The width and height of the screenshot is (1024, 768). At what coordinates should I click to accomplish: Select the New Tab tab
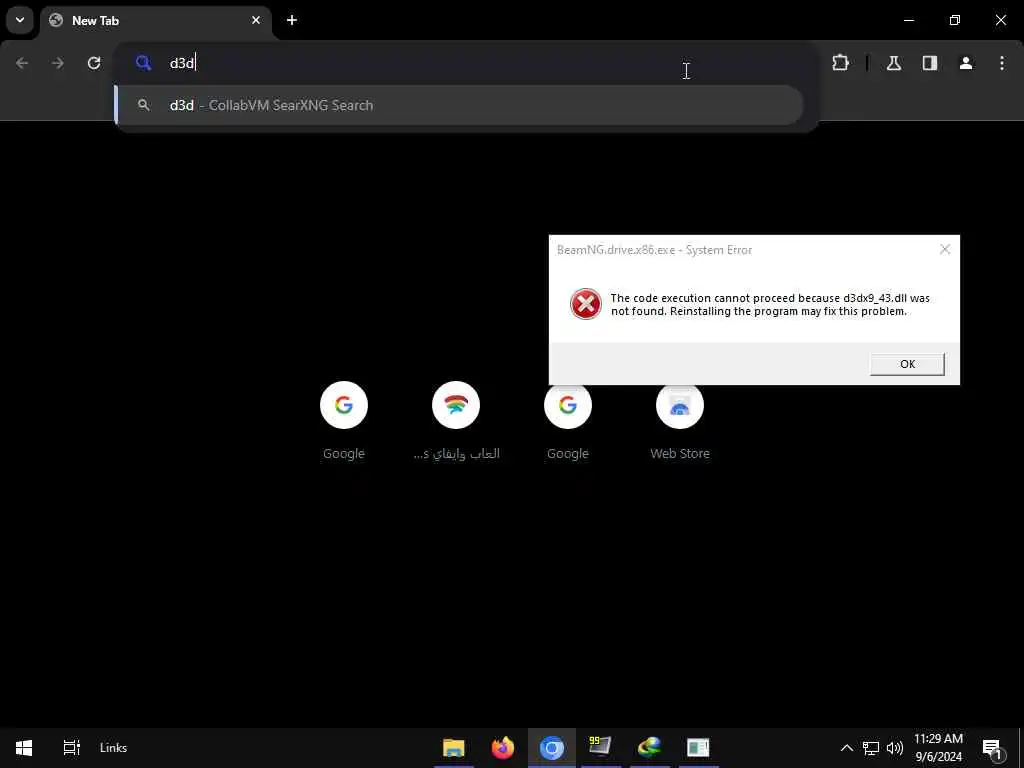point(157,20)
